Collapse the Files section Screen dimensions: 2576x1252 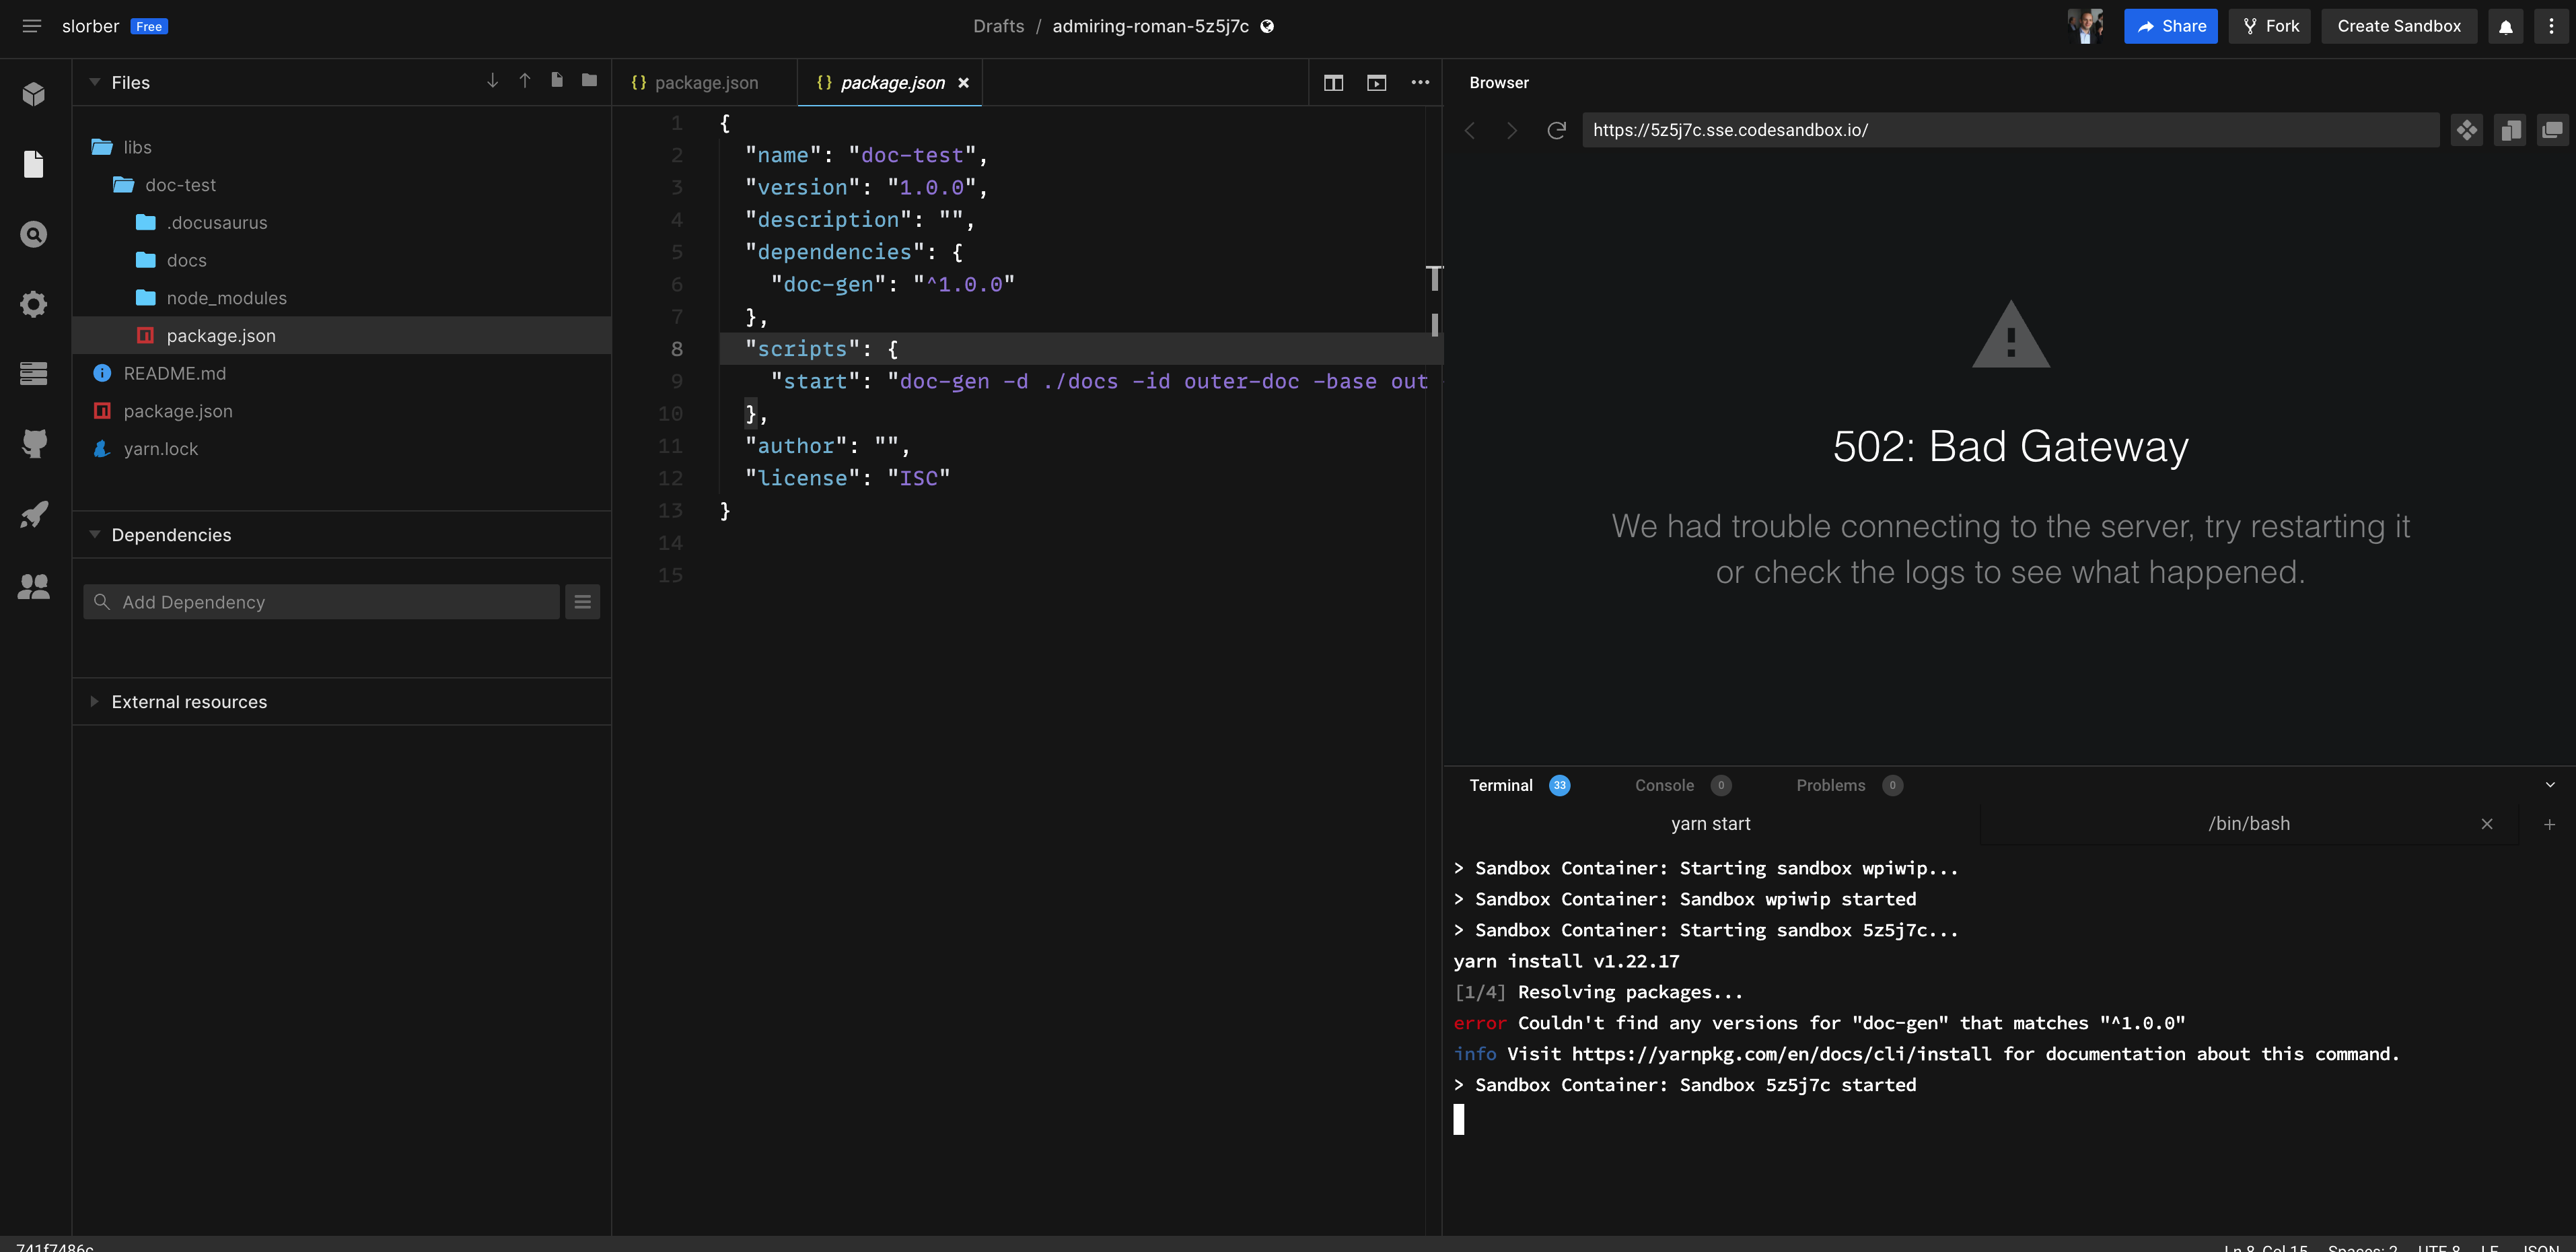95,82
